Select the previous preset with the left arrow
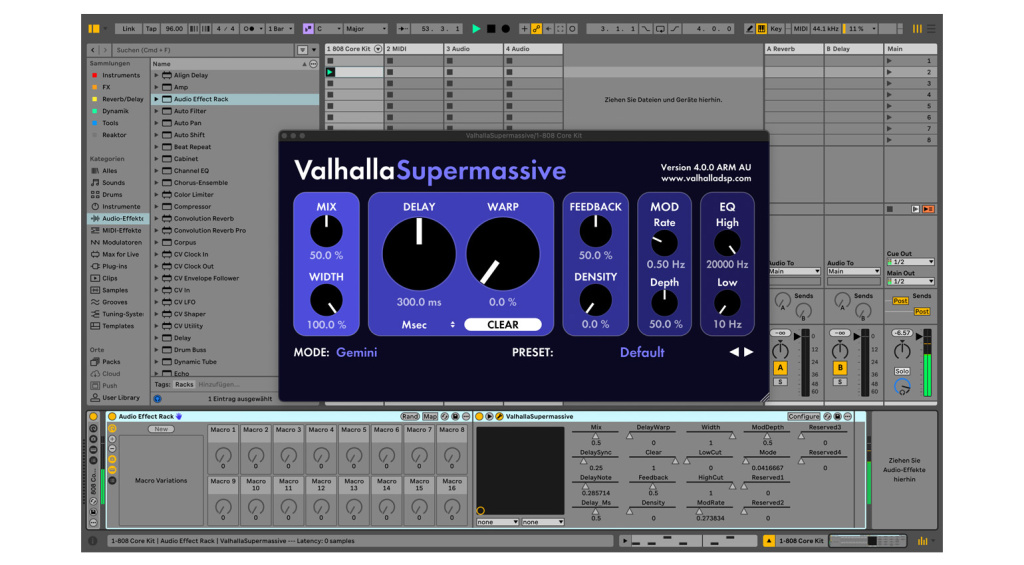 [734, 352]
